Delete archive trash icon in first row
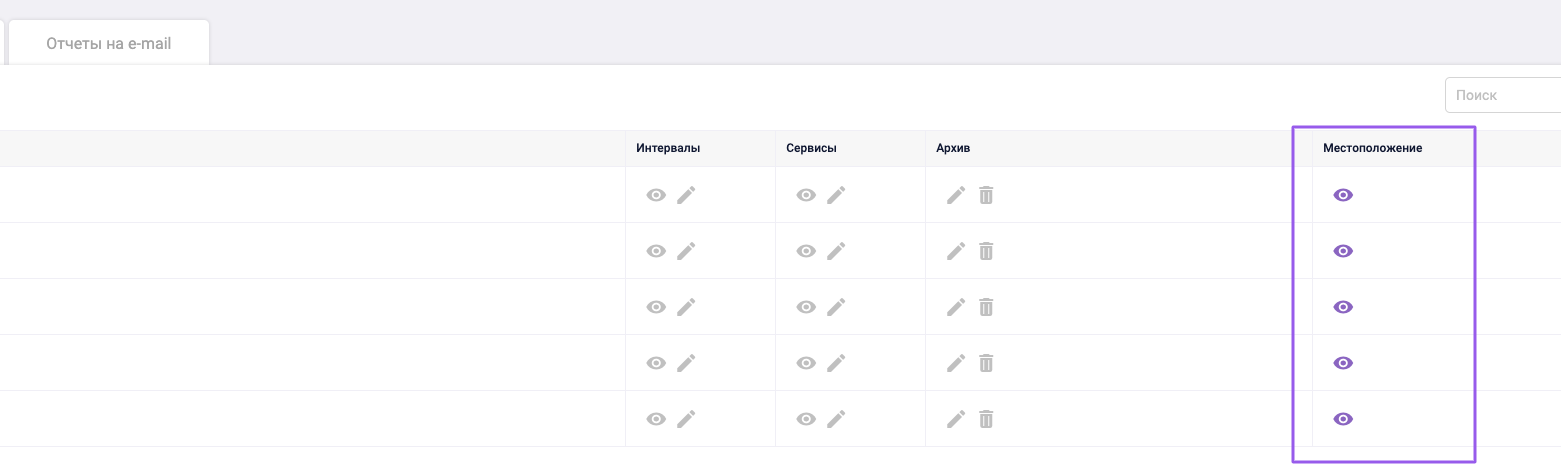 tap(986, 195)
